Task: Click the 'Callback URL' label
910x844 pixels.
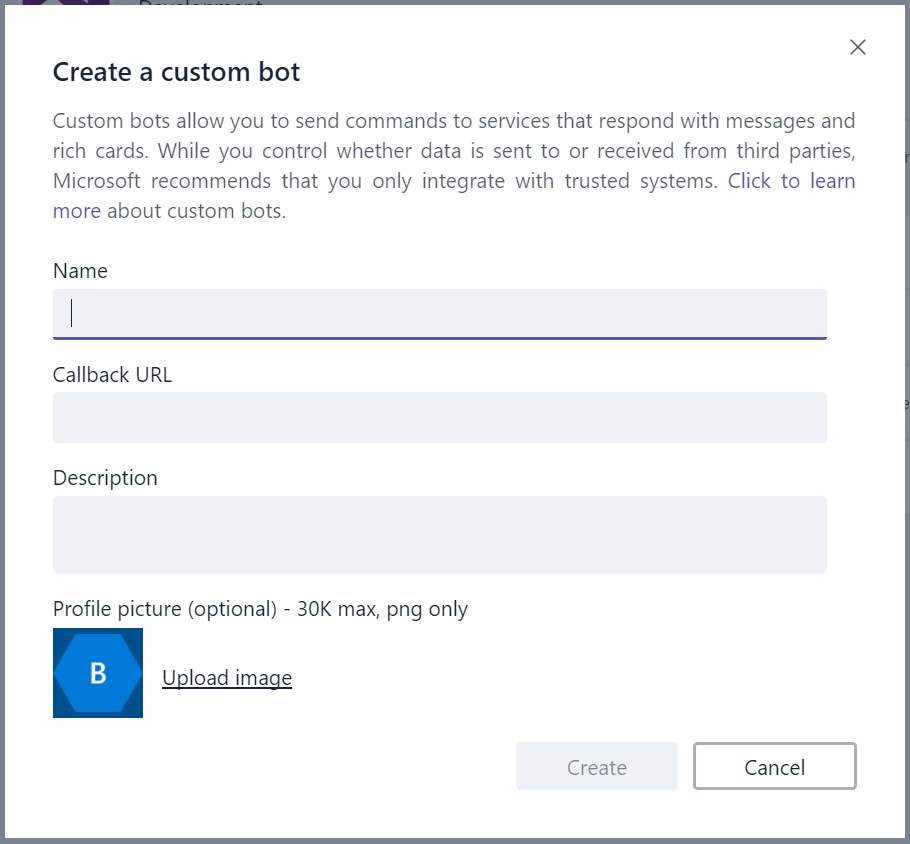Action: click(112, 375)
